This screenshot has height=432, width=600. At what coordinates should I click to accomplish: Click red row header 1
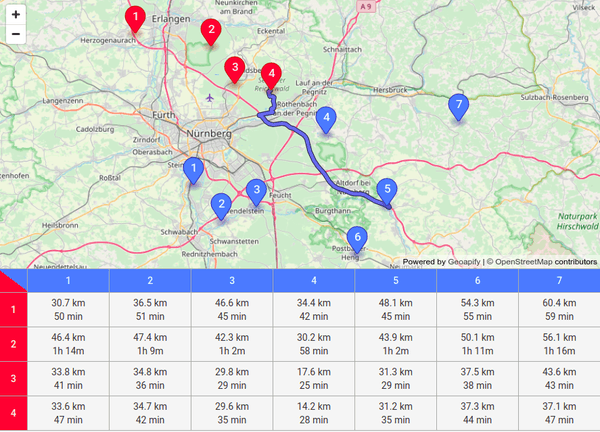tap(13, 310)
